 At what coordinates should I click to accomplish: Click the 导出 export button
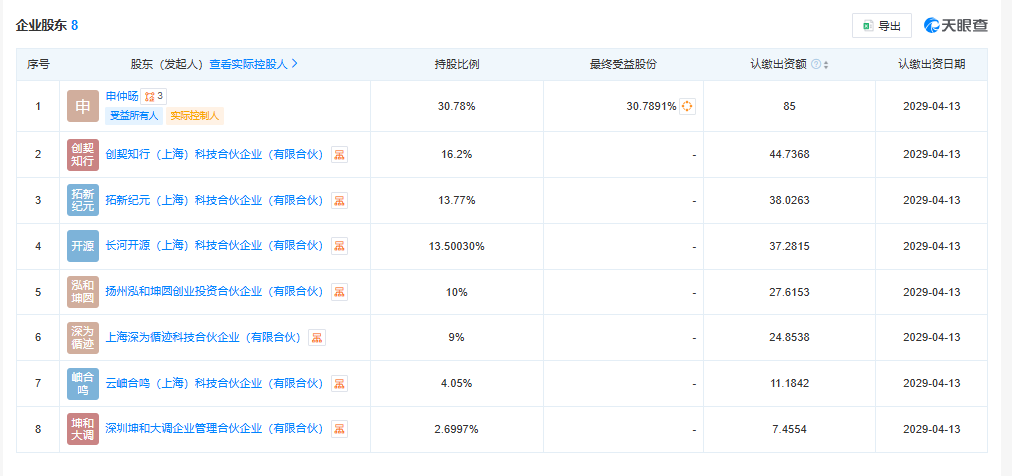click(881, 26)
